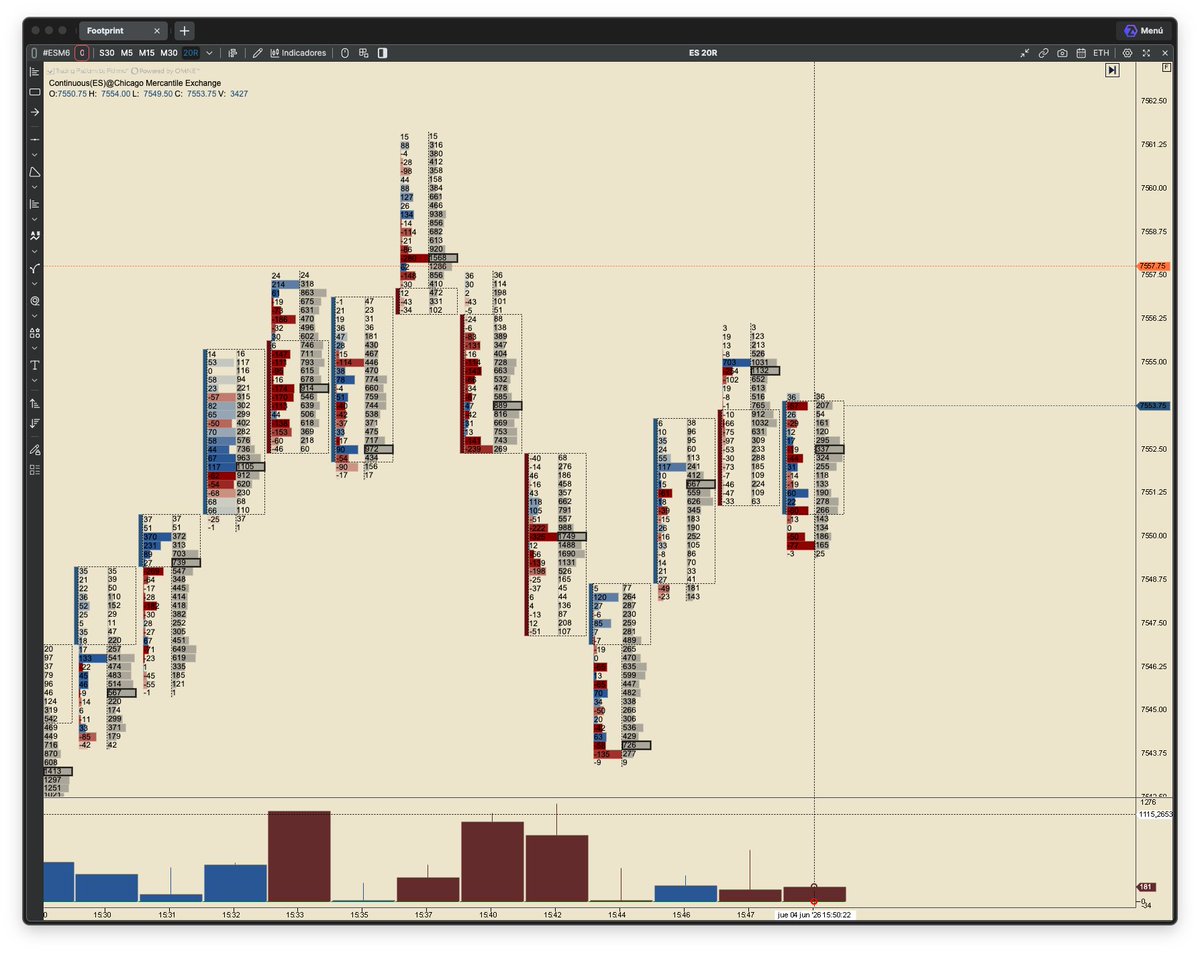Screen dimensions: 1200x953
Task: Click the 15:40 time axis label
Action: tap(489, 914)
